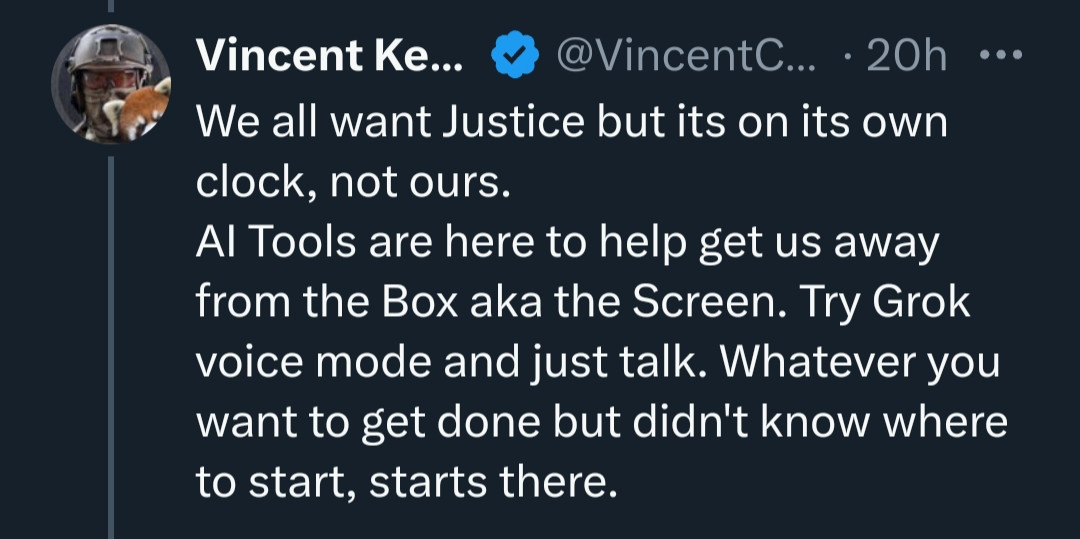Open the @VincentC... handle link
The height and width of the screenshot is (539, 1080).
click(684, 58)
